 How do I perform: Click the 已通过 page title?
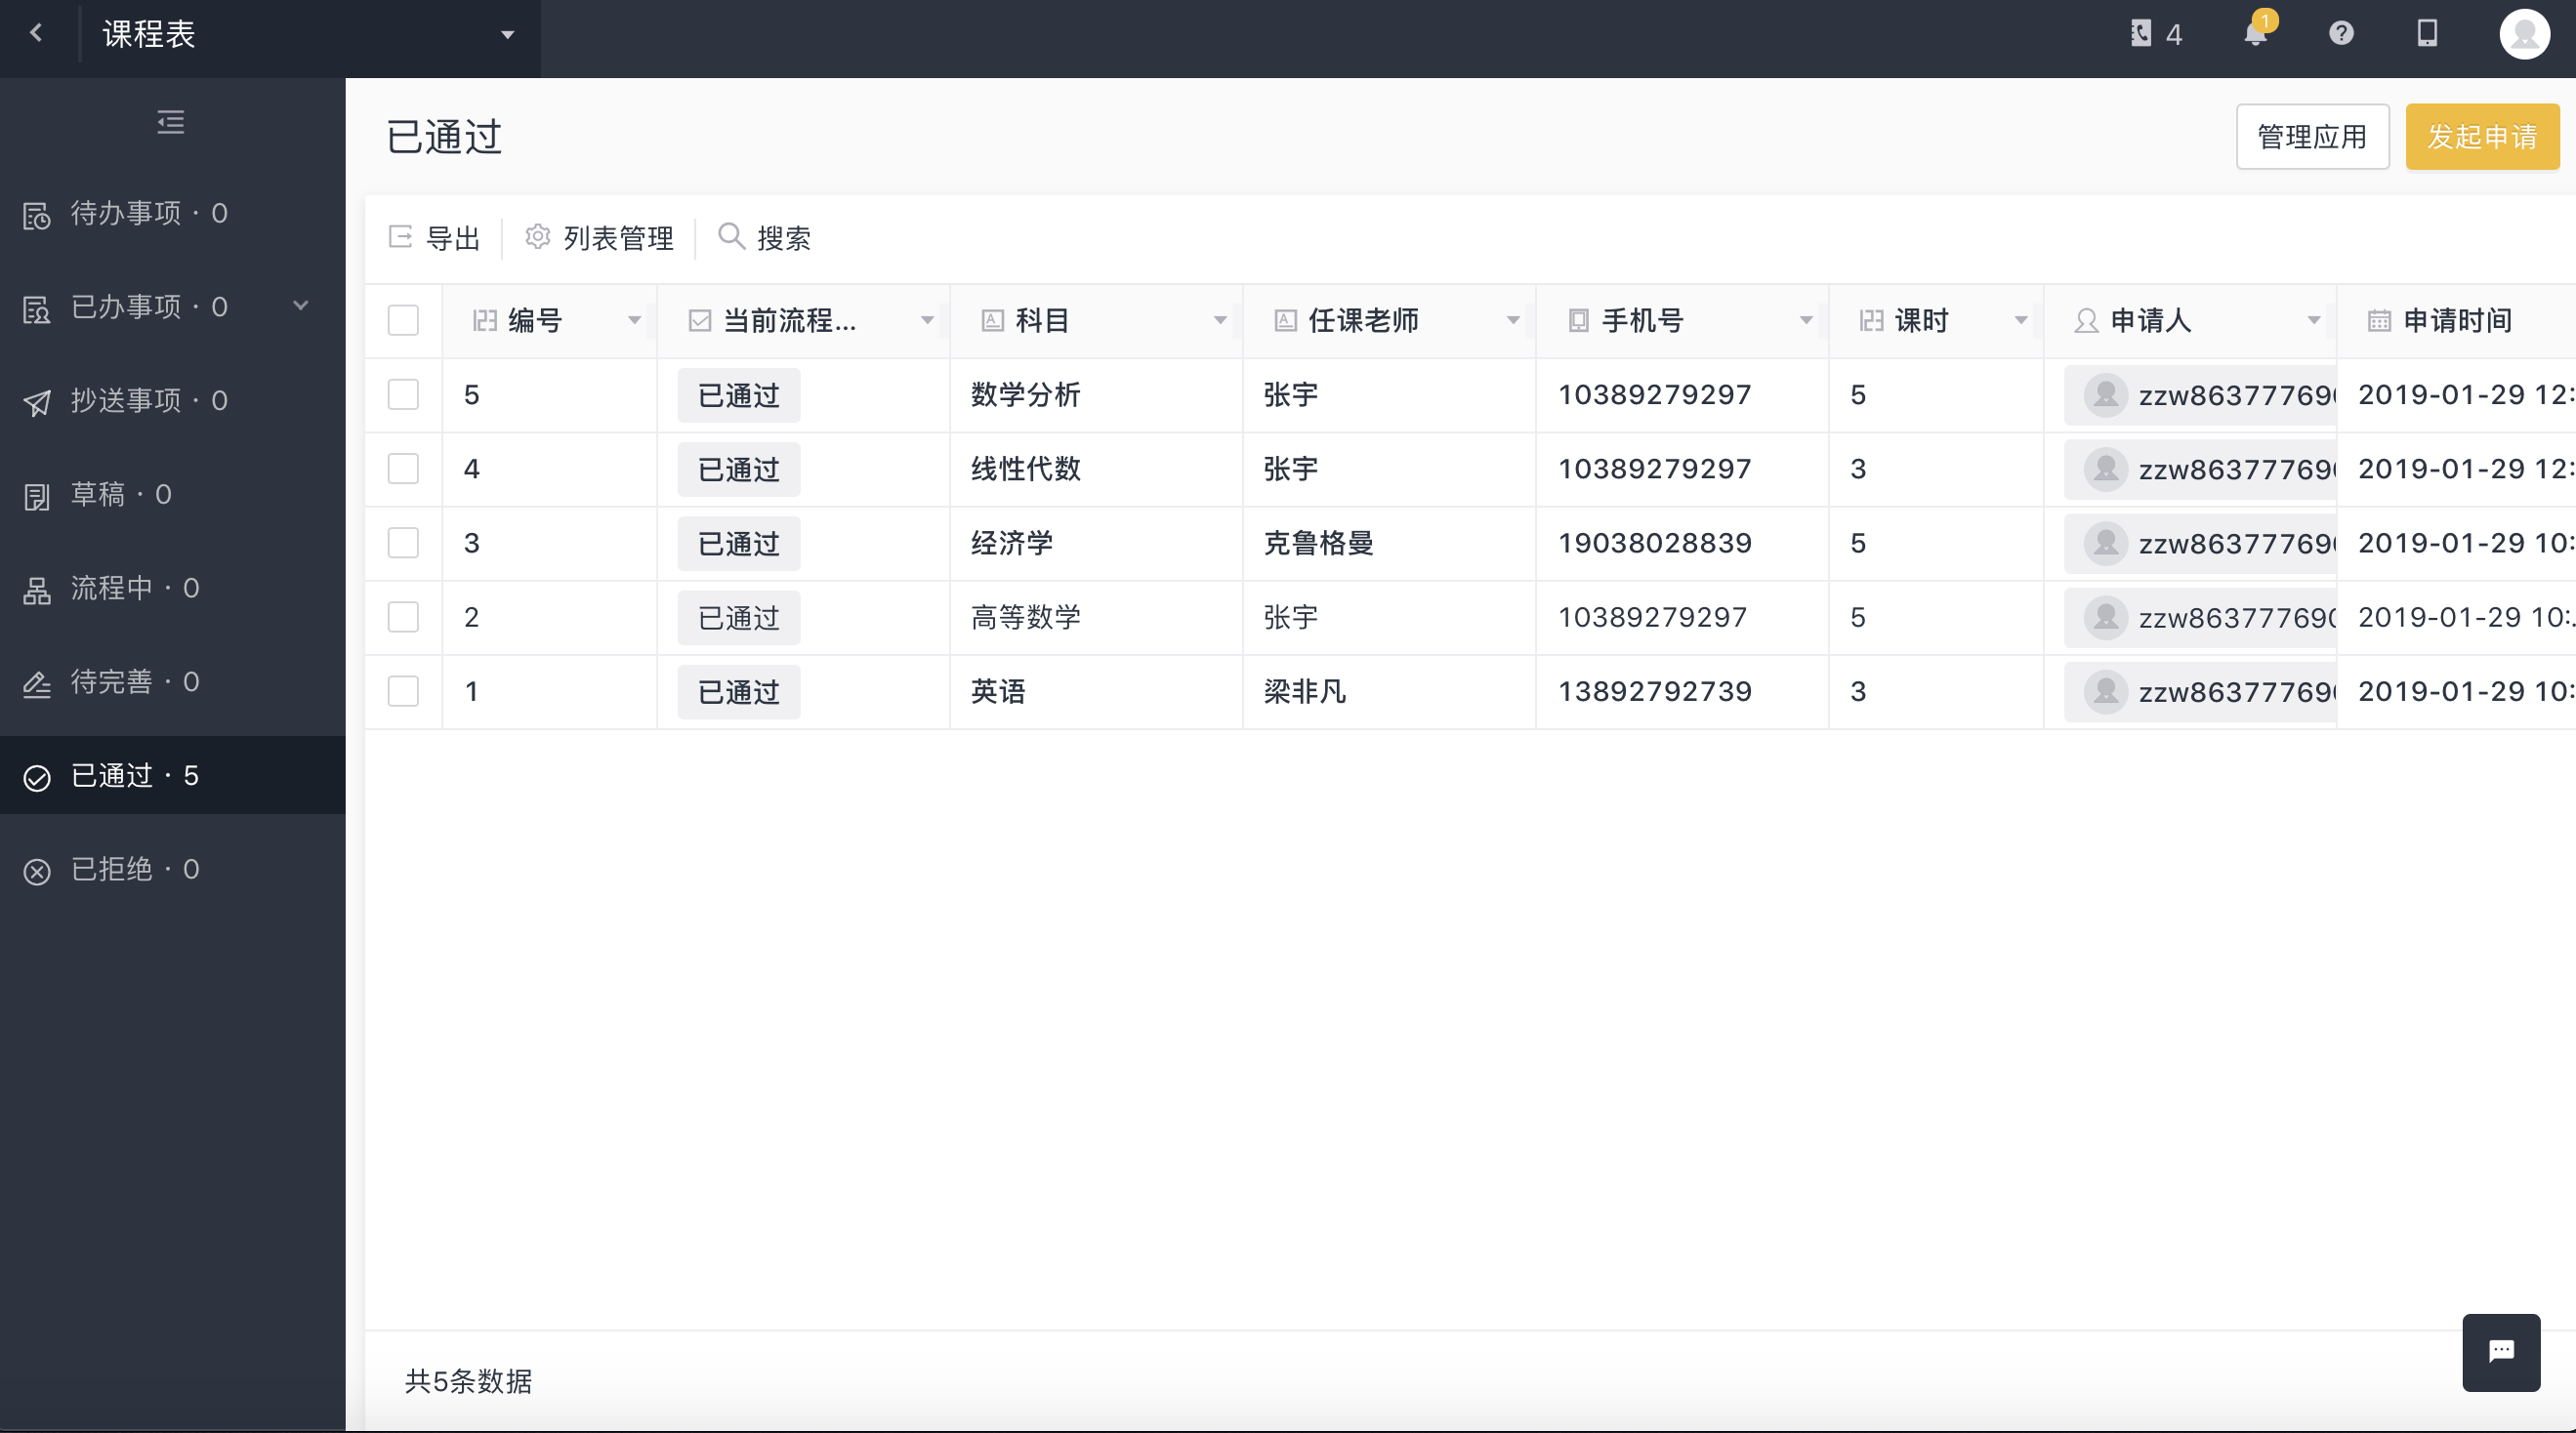click(x=444, y=137)
